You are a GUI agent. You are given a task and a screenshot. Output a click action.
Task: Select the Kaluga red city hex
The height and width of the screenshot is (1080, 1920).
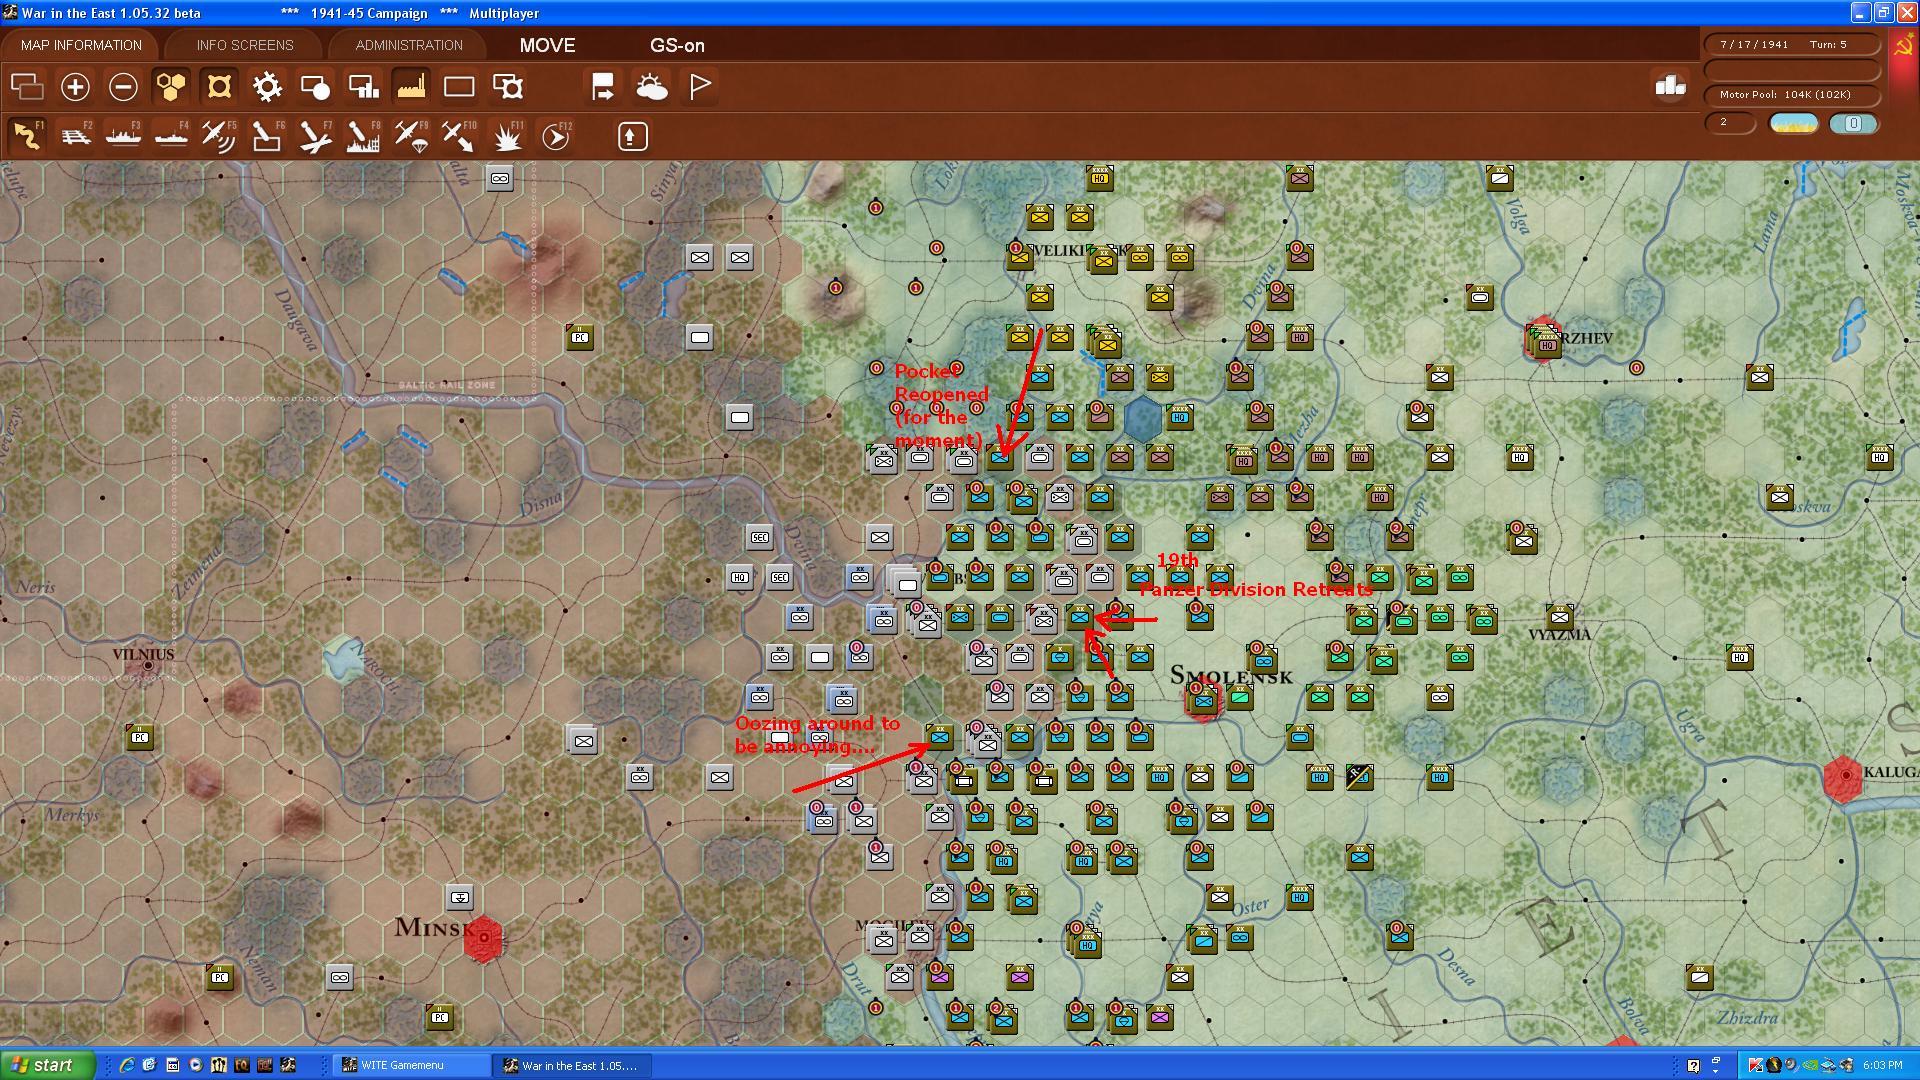[x=1844, y=777]
